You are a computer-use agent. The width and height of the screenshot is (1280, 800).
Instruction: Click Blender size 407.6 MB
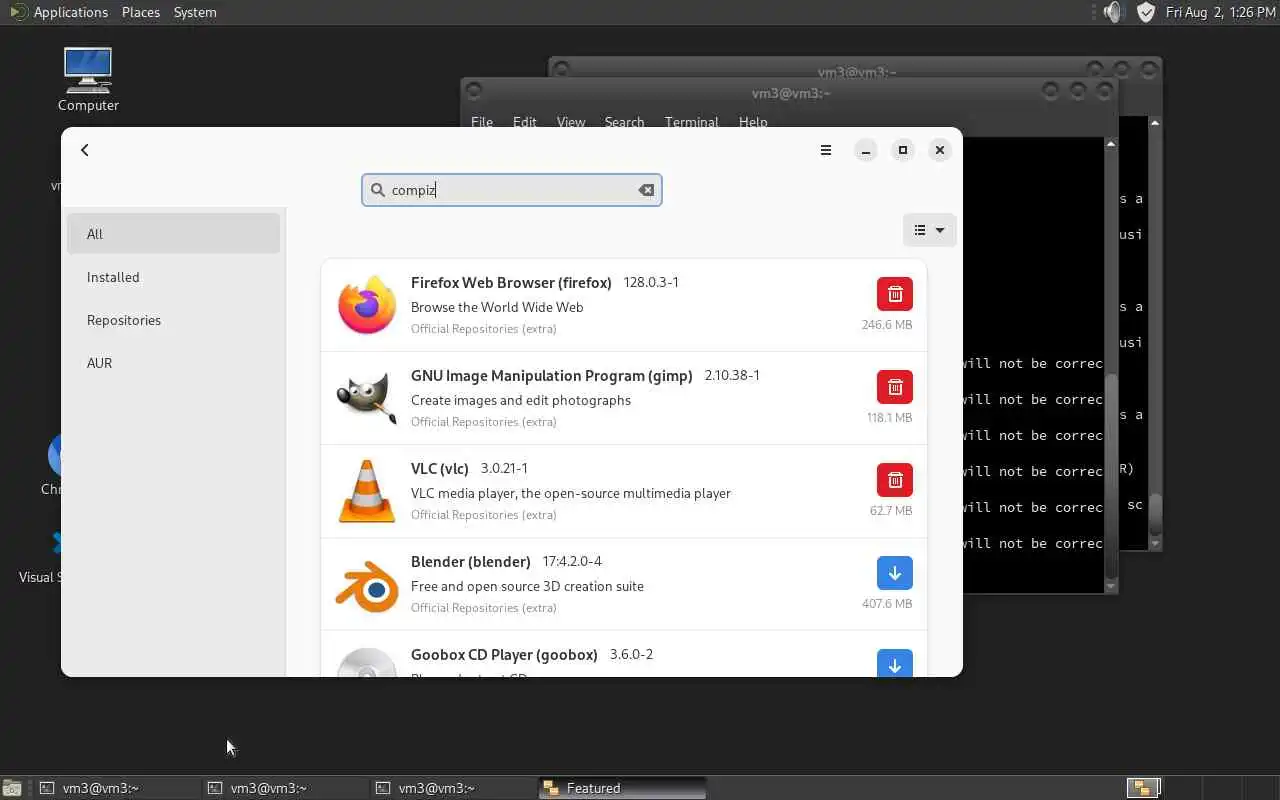tap(887, 604)
